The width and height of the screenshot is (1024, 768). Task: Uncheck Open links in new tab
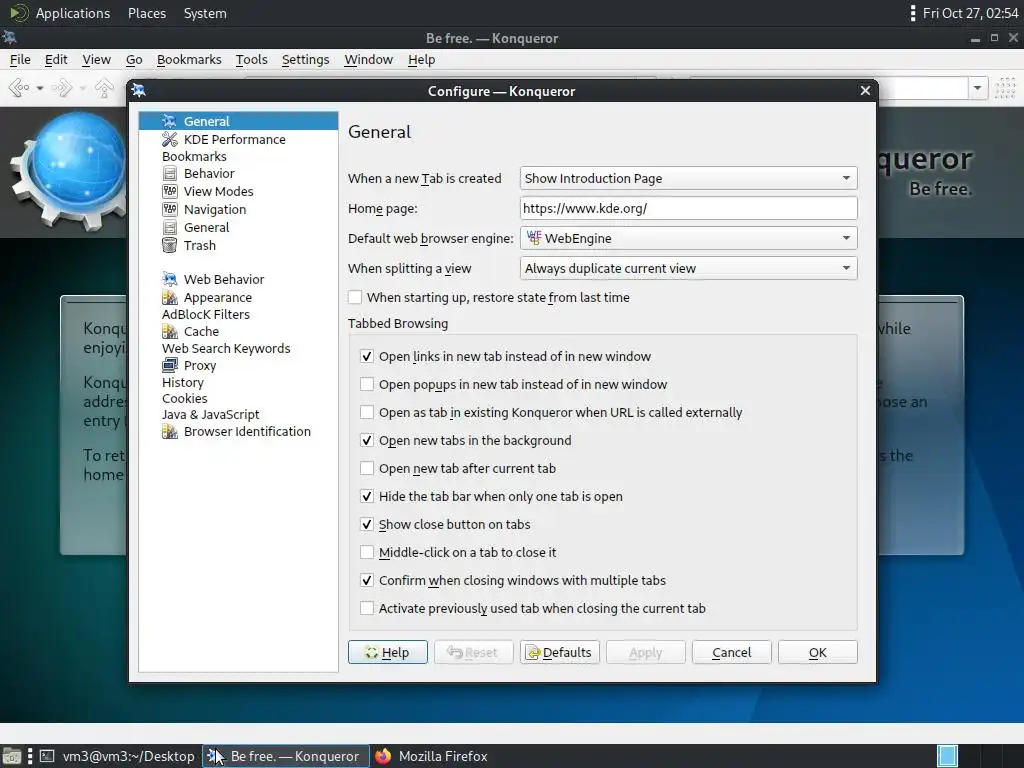[367, 356]
